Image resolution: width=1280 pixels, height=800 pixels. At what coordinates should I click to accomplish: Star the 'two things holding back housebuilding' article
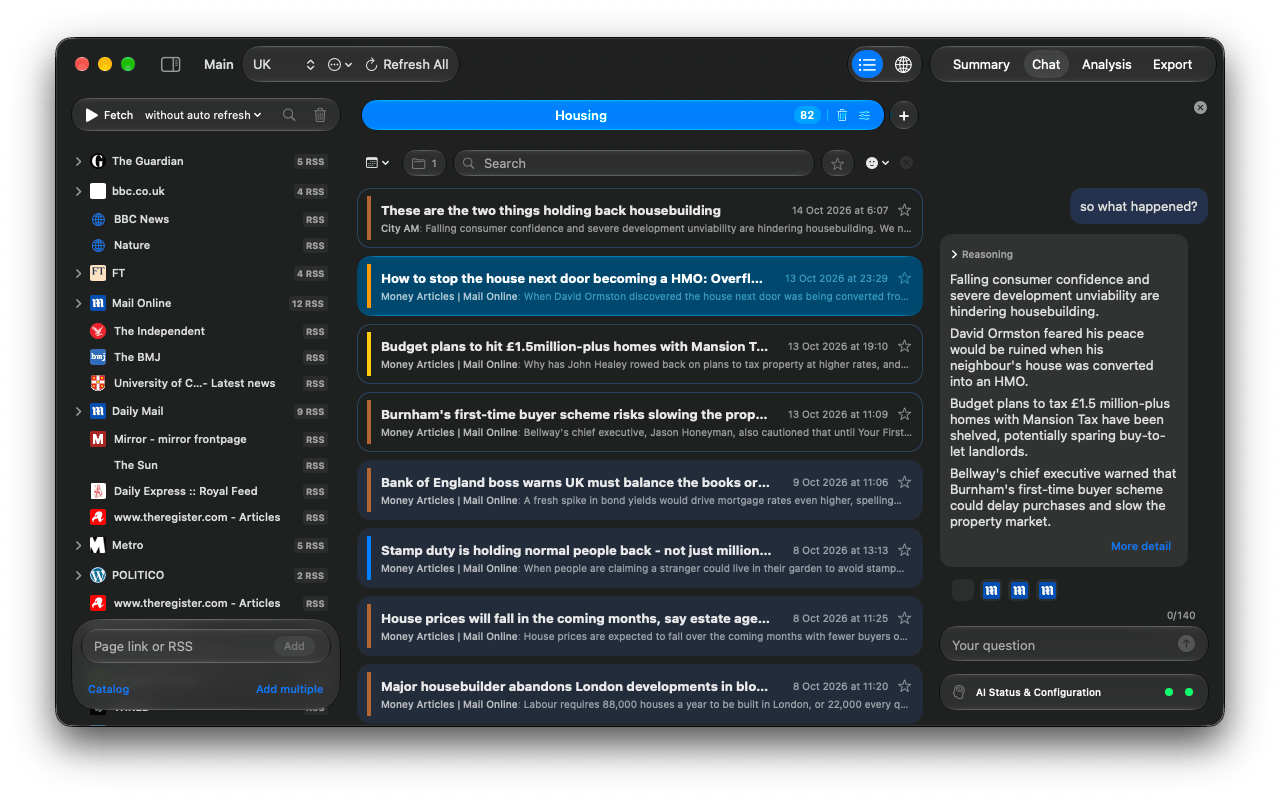click(x=904, y=210)
